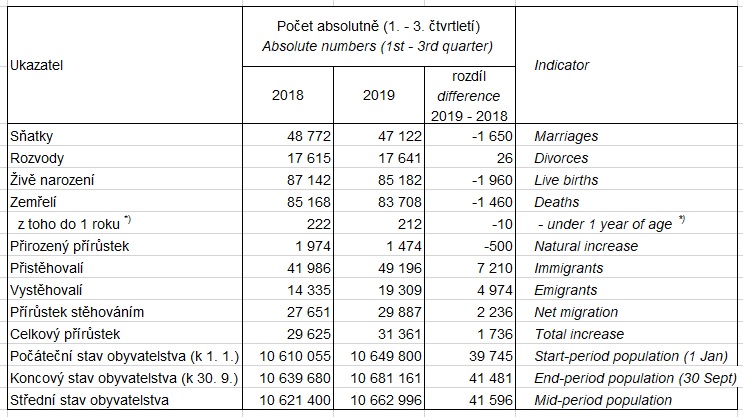Select the rozdíl difference header cell

(470, 95)
